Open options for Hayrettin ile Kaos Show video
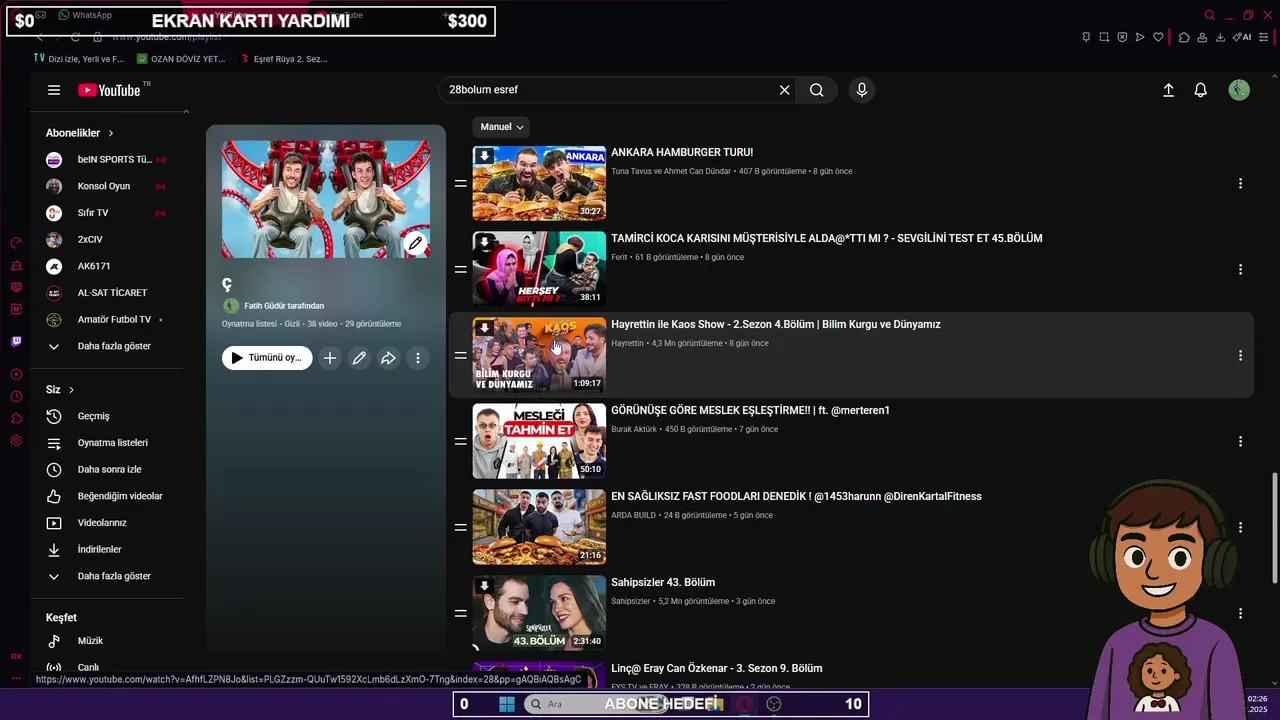The image size is (1280, 720). pyautogui.click(x=1240, y=356)
